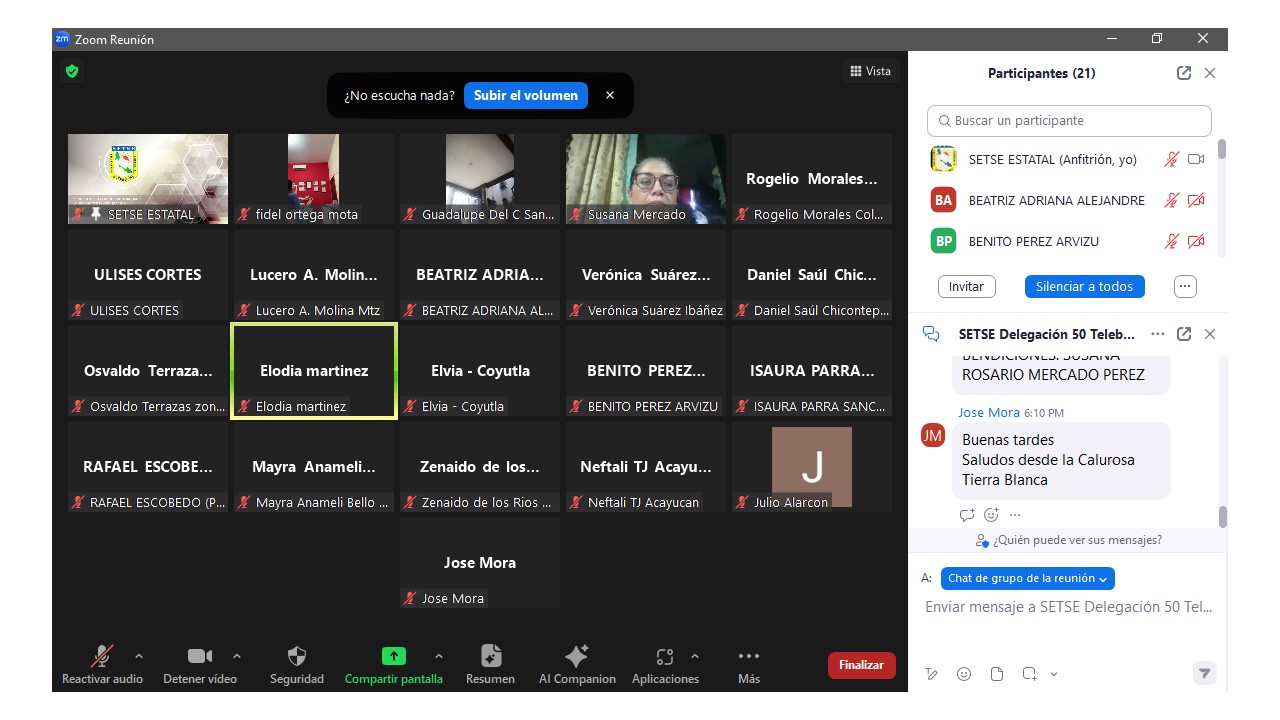The height and width of the screenshot is (720, 1280).
Task: Open the Seguridad shield icon
Action: coord(296,657)
